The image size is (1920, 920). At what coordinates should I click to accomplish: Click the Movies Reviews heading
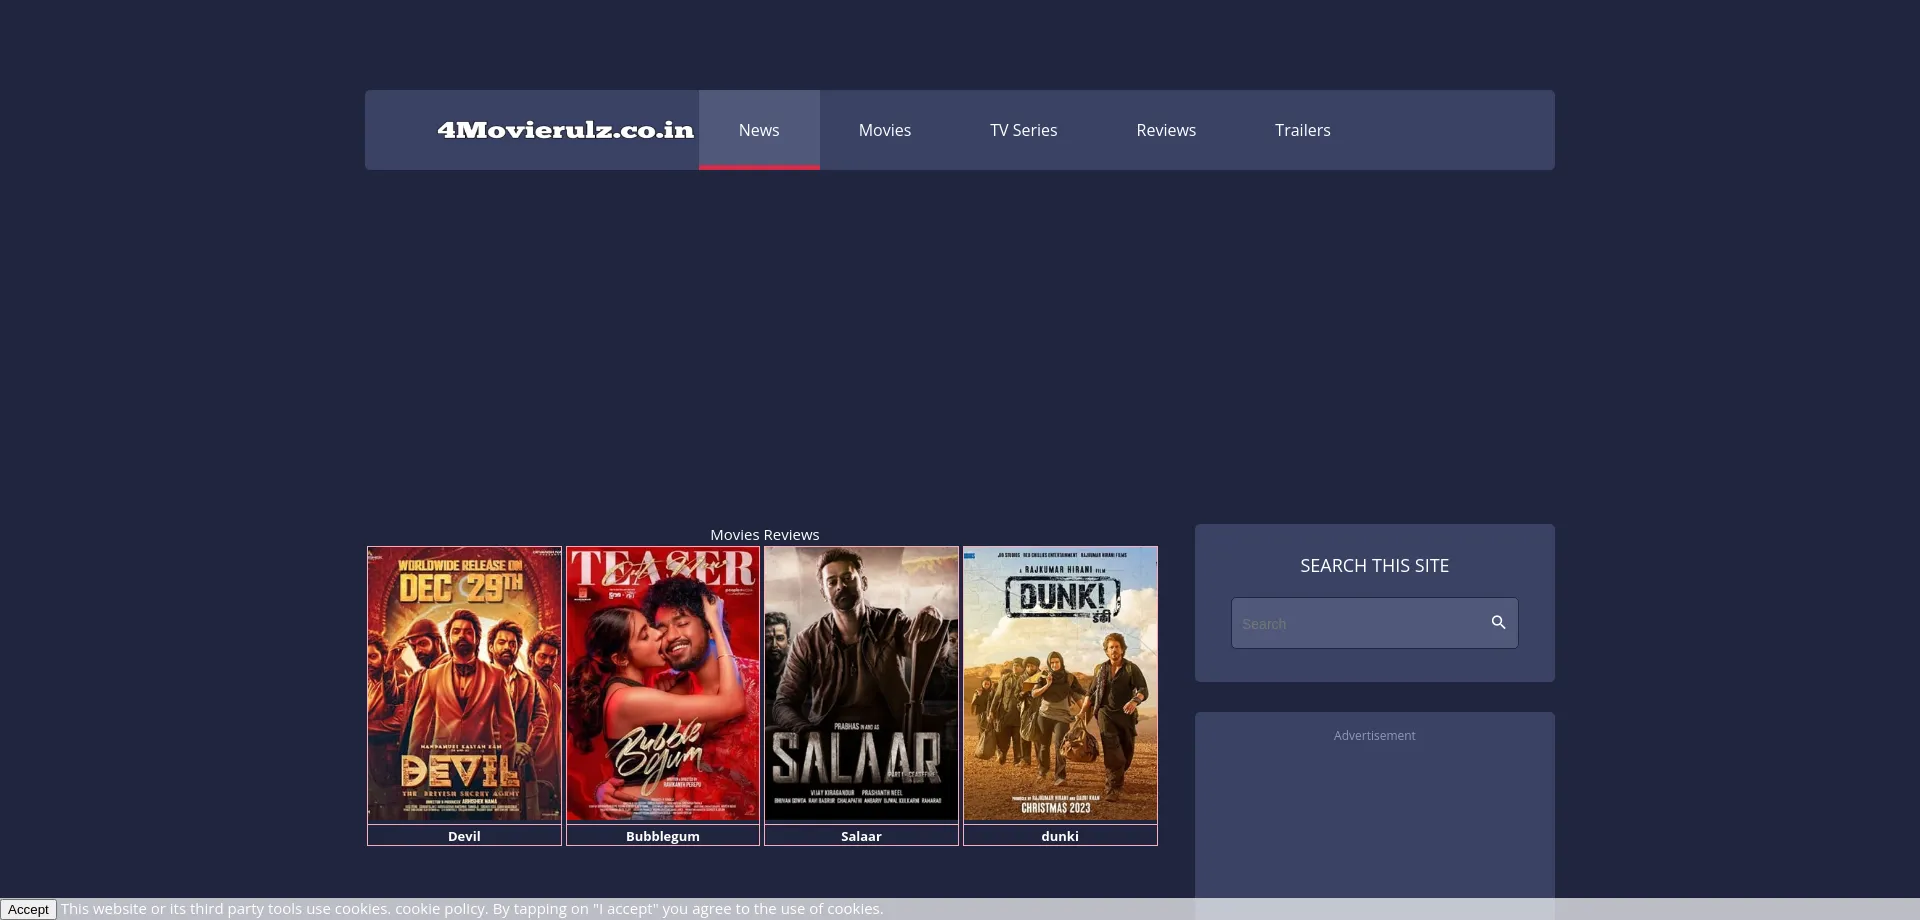tap(764, 535)
